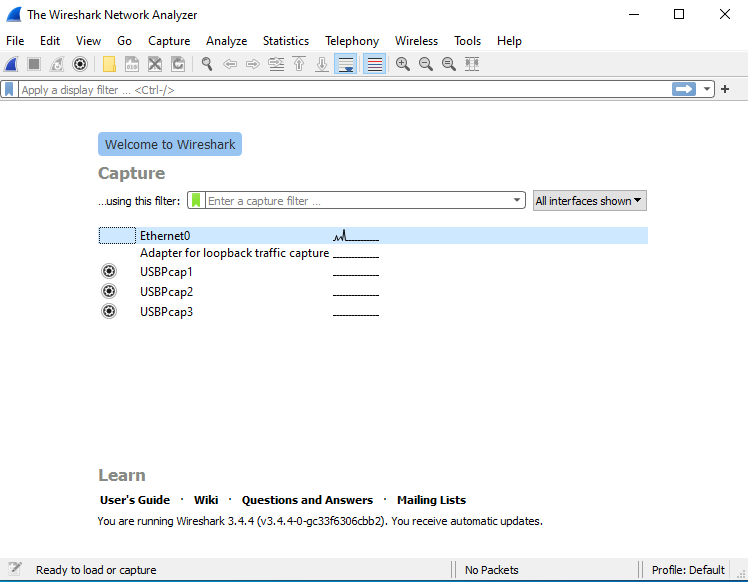
Task: Toggle packet list colorization
Action: tap(374, 64)
